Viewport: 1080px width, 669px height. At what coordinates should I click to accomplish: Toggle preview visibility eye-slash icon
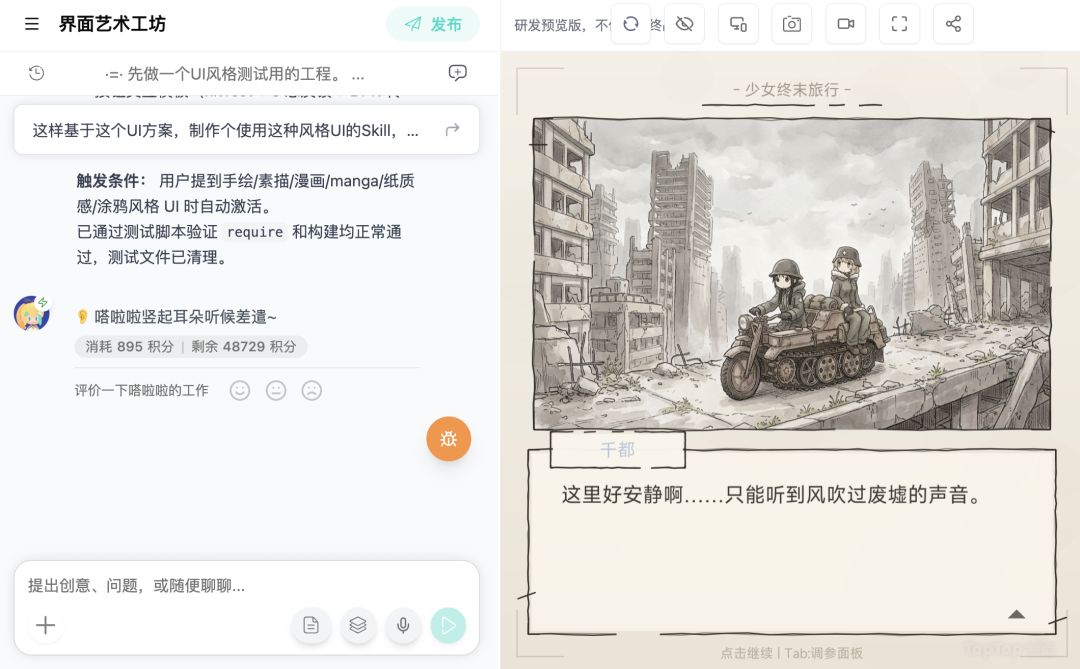(684, 24)
